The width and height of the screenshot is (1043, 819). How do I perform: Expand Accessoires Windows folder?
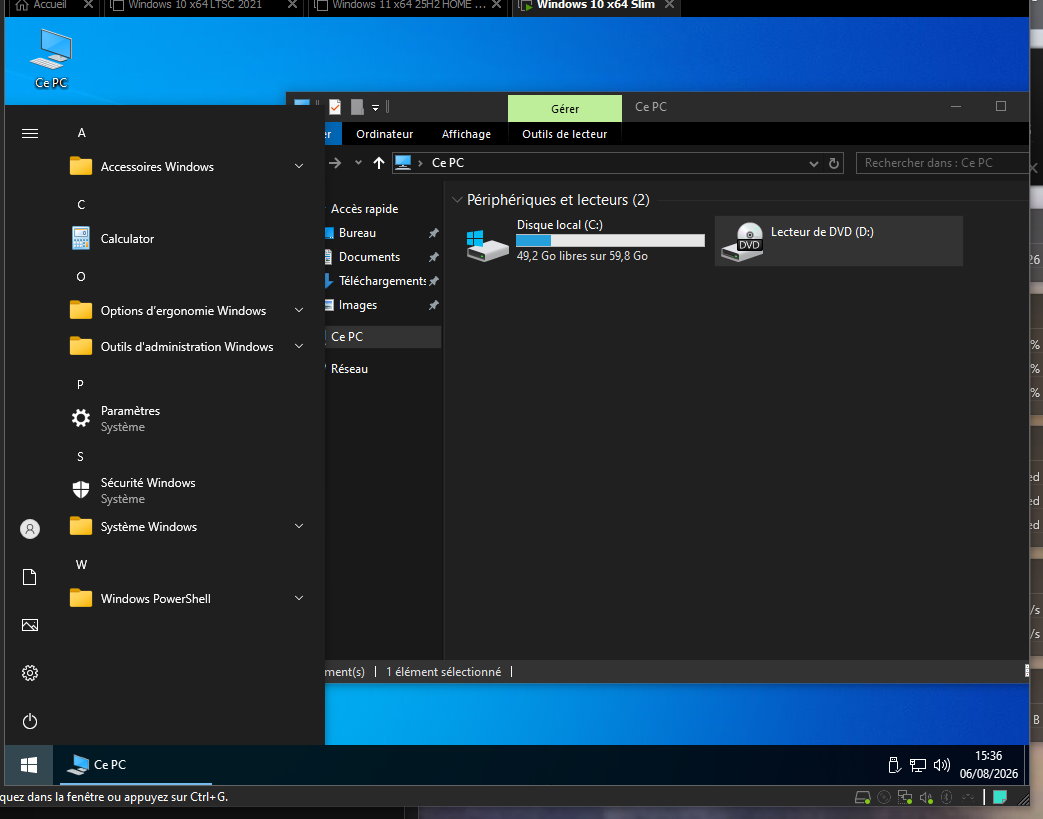[x=299, y=166]
